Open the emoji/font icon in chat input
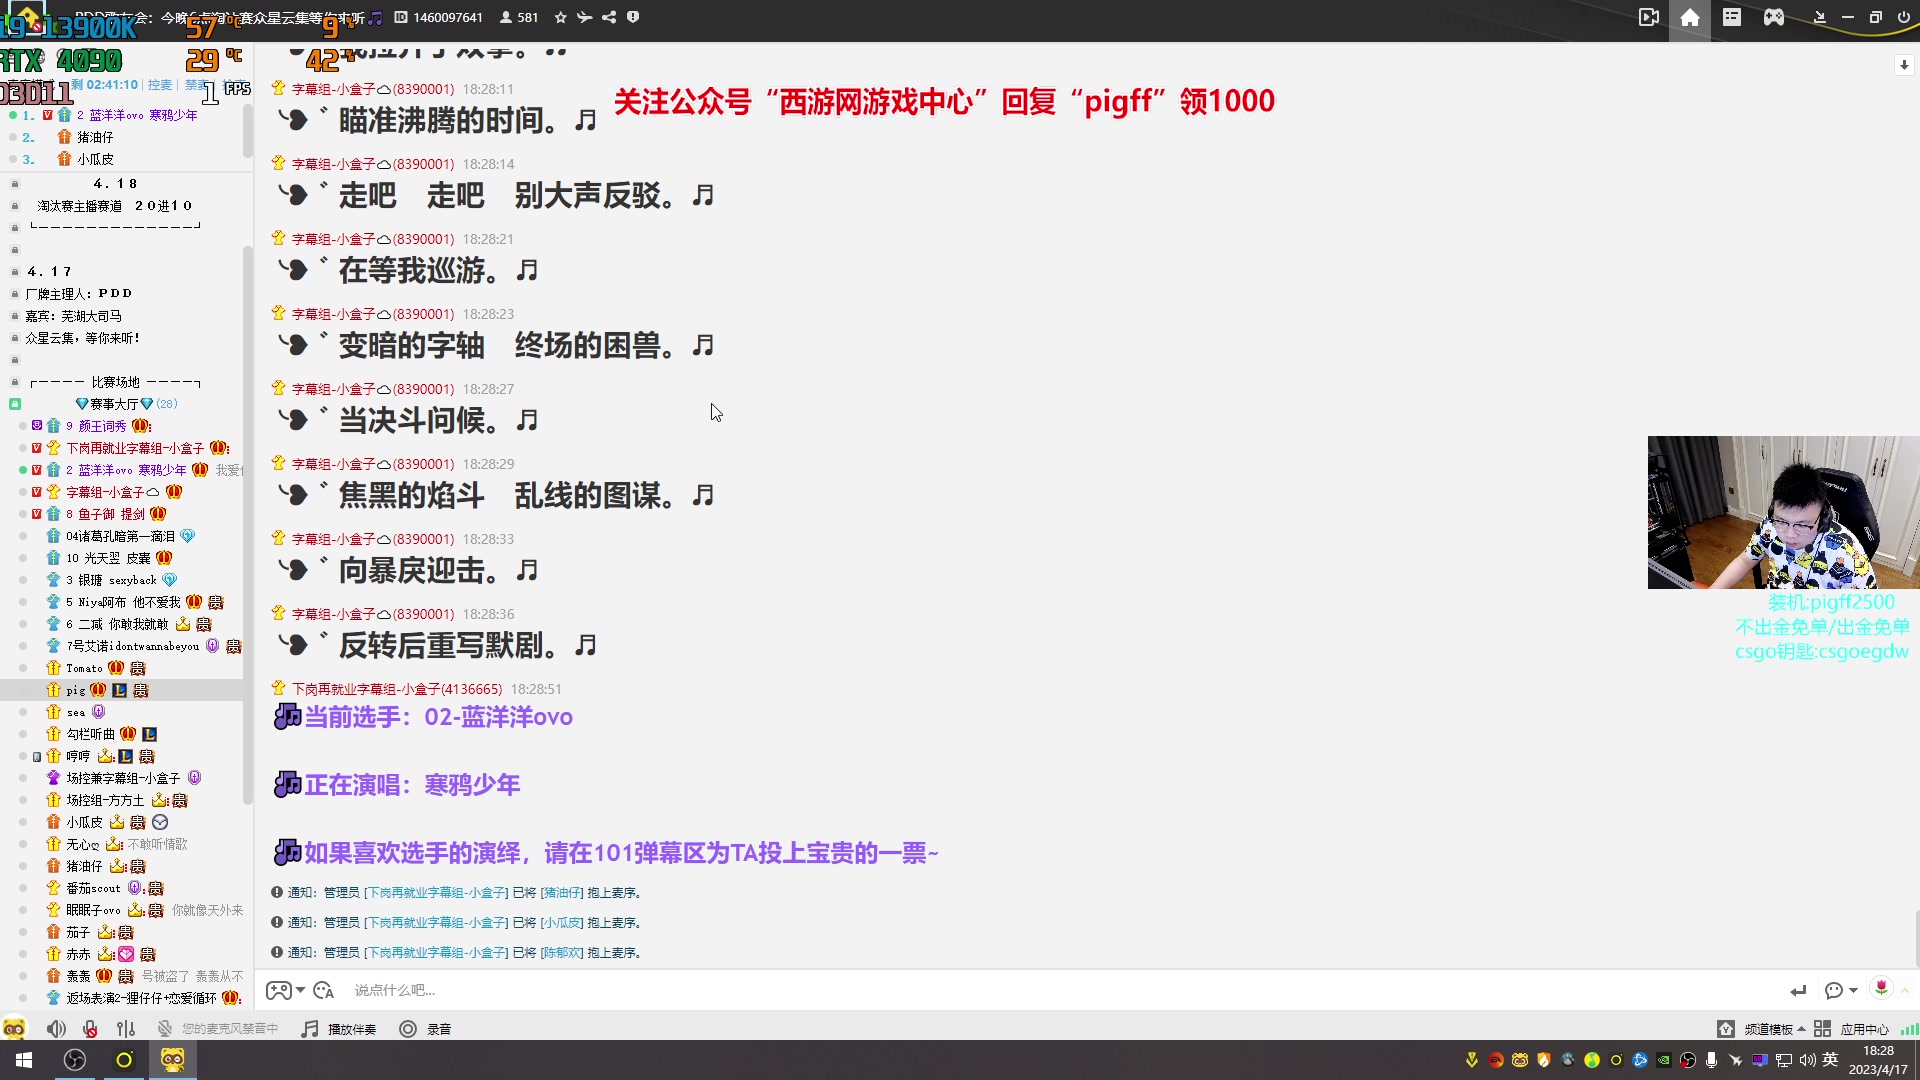This screenshot has height=1080, width=1920. click(x=323, y=990)
